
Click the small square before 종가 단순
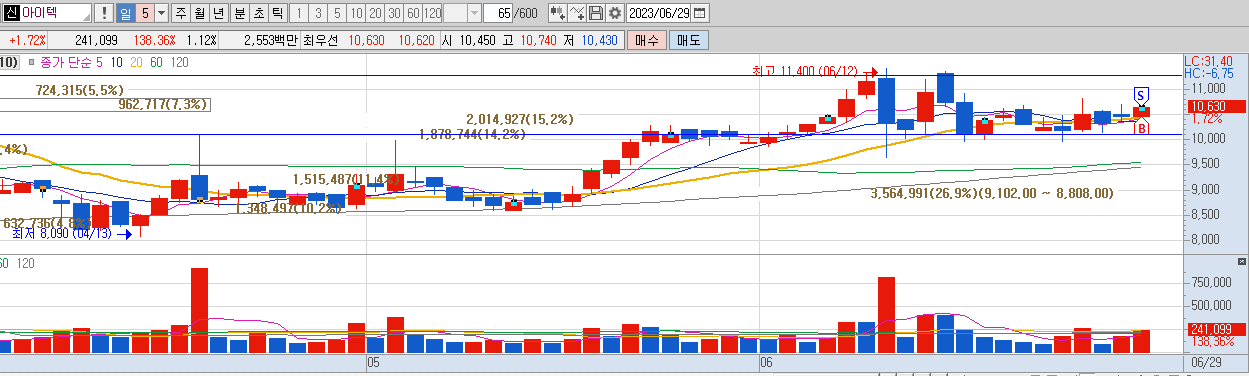[32, 62]
